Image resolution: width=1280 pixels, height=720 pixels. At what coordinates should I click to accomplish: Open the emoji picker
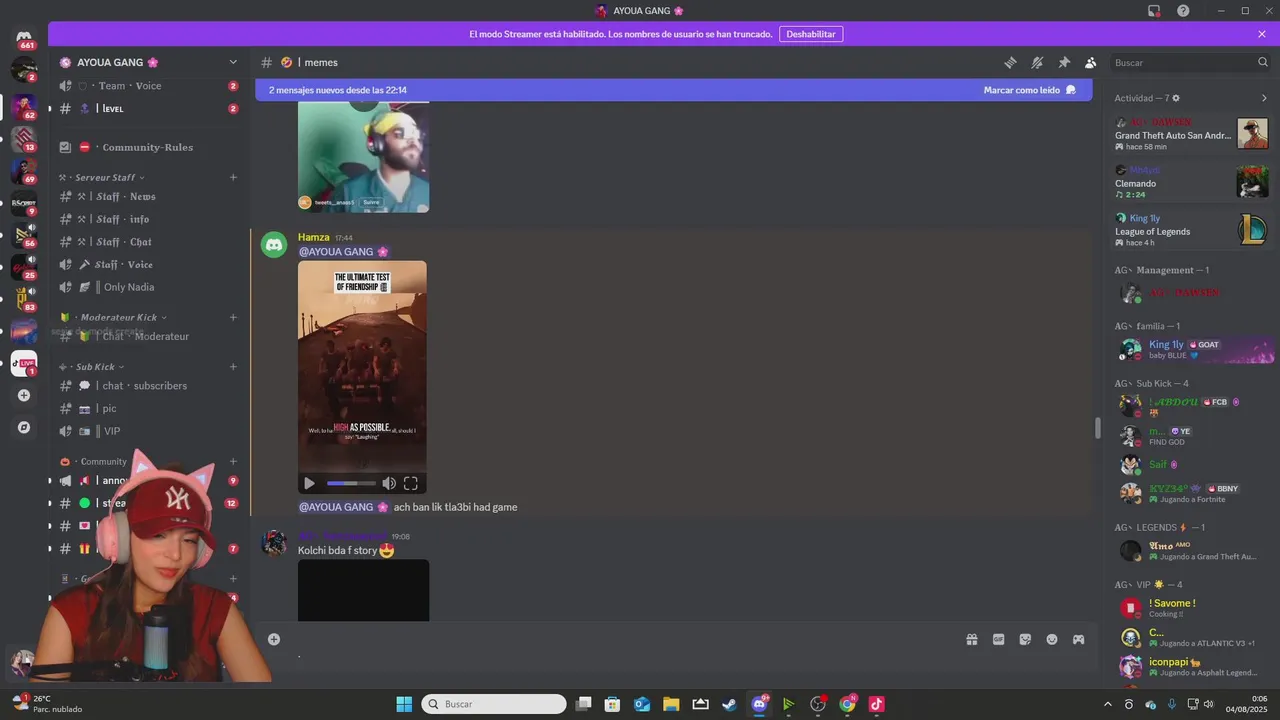[x=1052, y=639]
